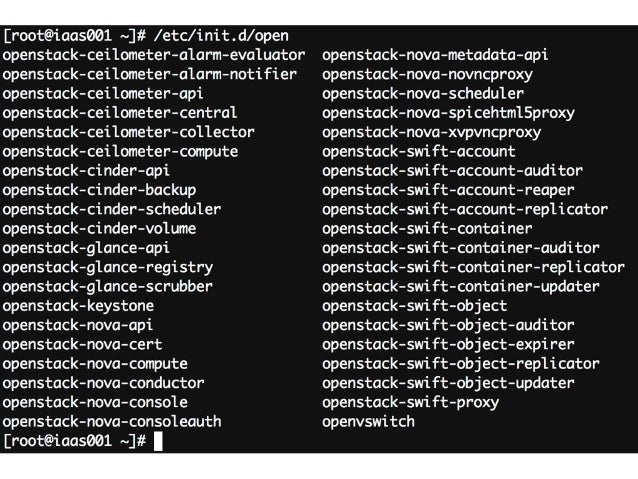Click the openstack-cinder-volume entry
Viewport: 638px width, 479px height.
click(99, 229)
